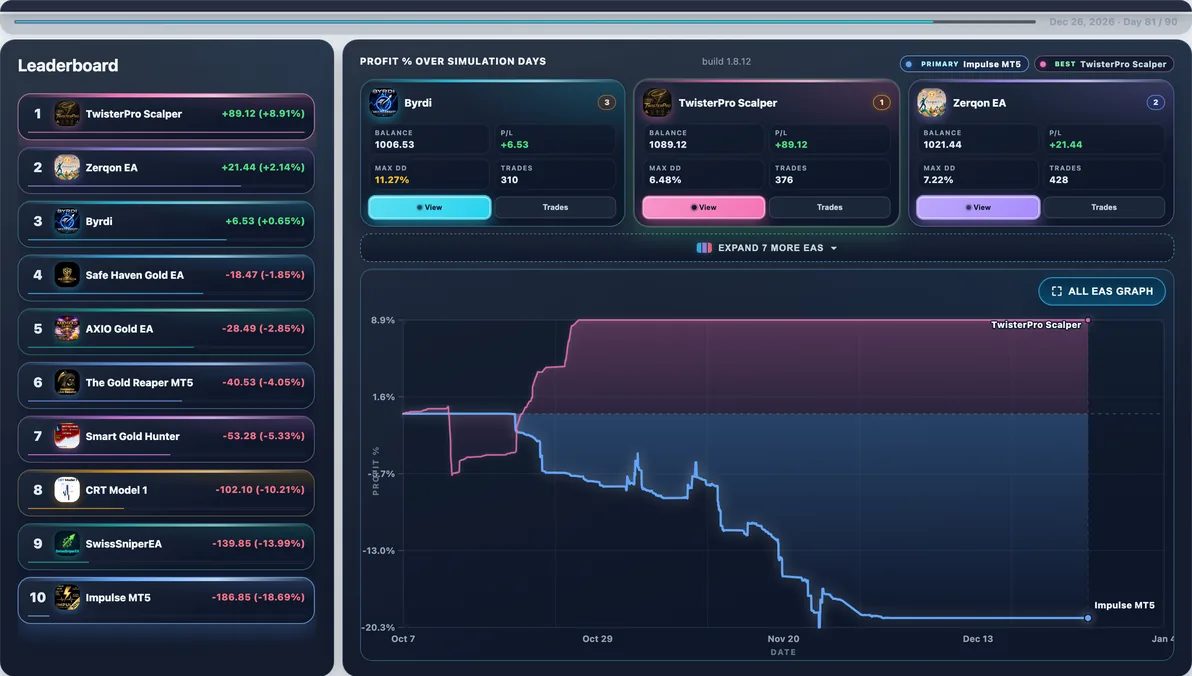Toggle View on the Byrdi card
Screen dimensions: 1192x676
[430, 208]
